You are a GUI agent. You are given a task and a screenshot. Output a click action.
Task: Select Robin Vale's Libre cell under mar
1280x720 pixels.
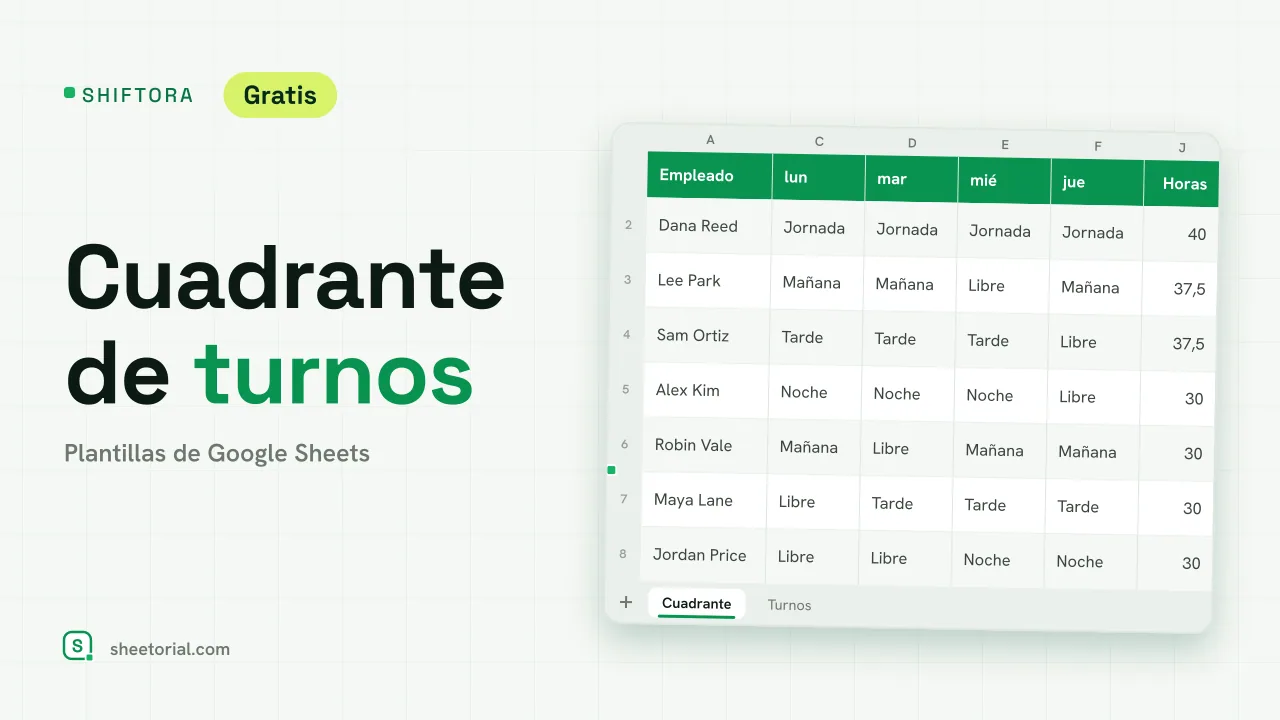click(907, 449)
